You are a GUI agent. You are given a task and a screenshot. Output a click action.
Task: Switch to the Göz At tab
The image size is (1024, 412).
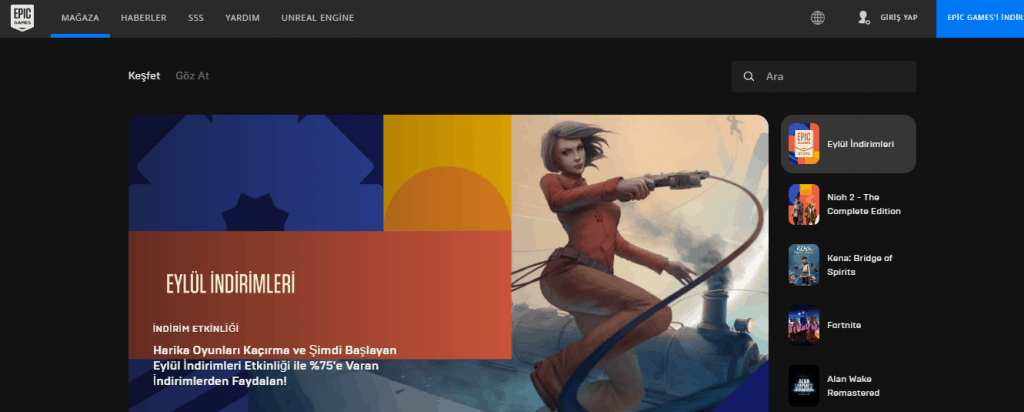[x=192, y=76]
